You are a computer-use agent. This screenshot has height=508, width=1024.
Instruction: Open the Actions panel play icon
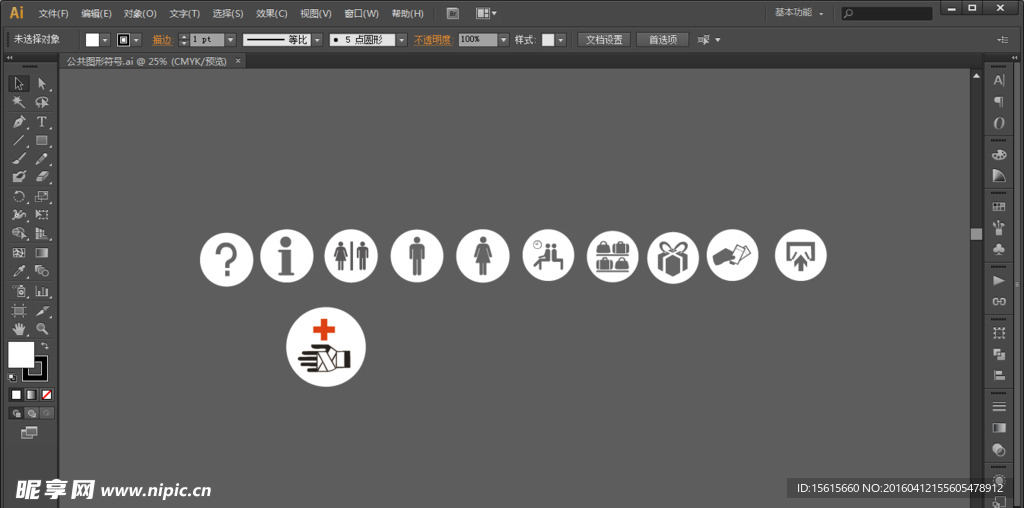(999, 281)
